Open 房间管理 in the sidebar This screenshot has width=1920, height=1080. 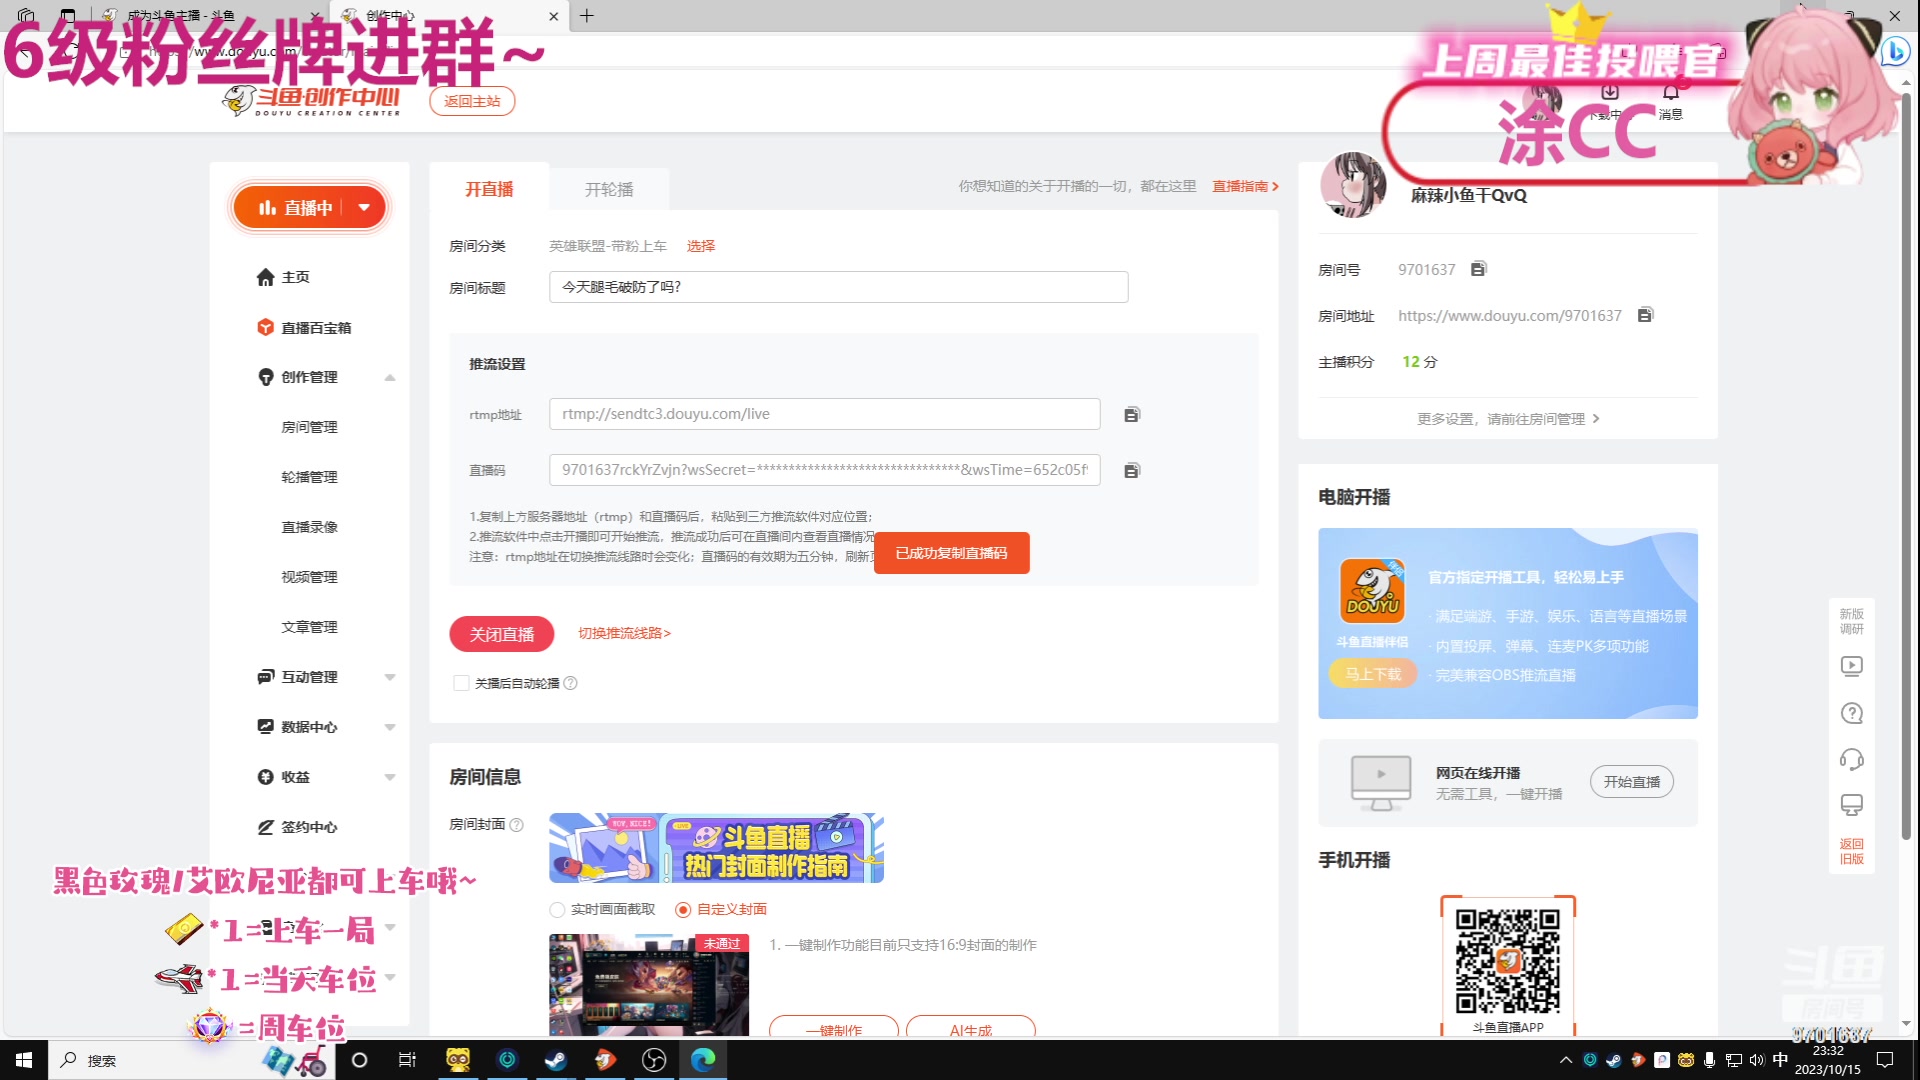309,427
